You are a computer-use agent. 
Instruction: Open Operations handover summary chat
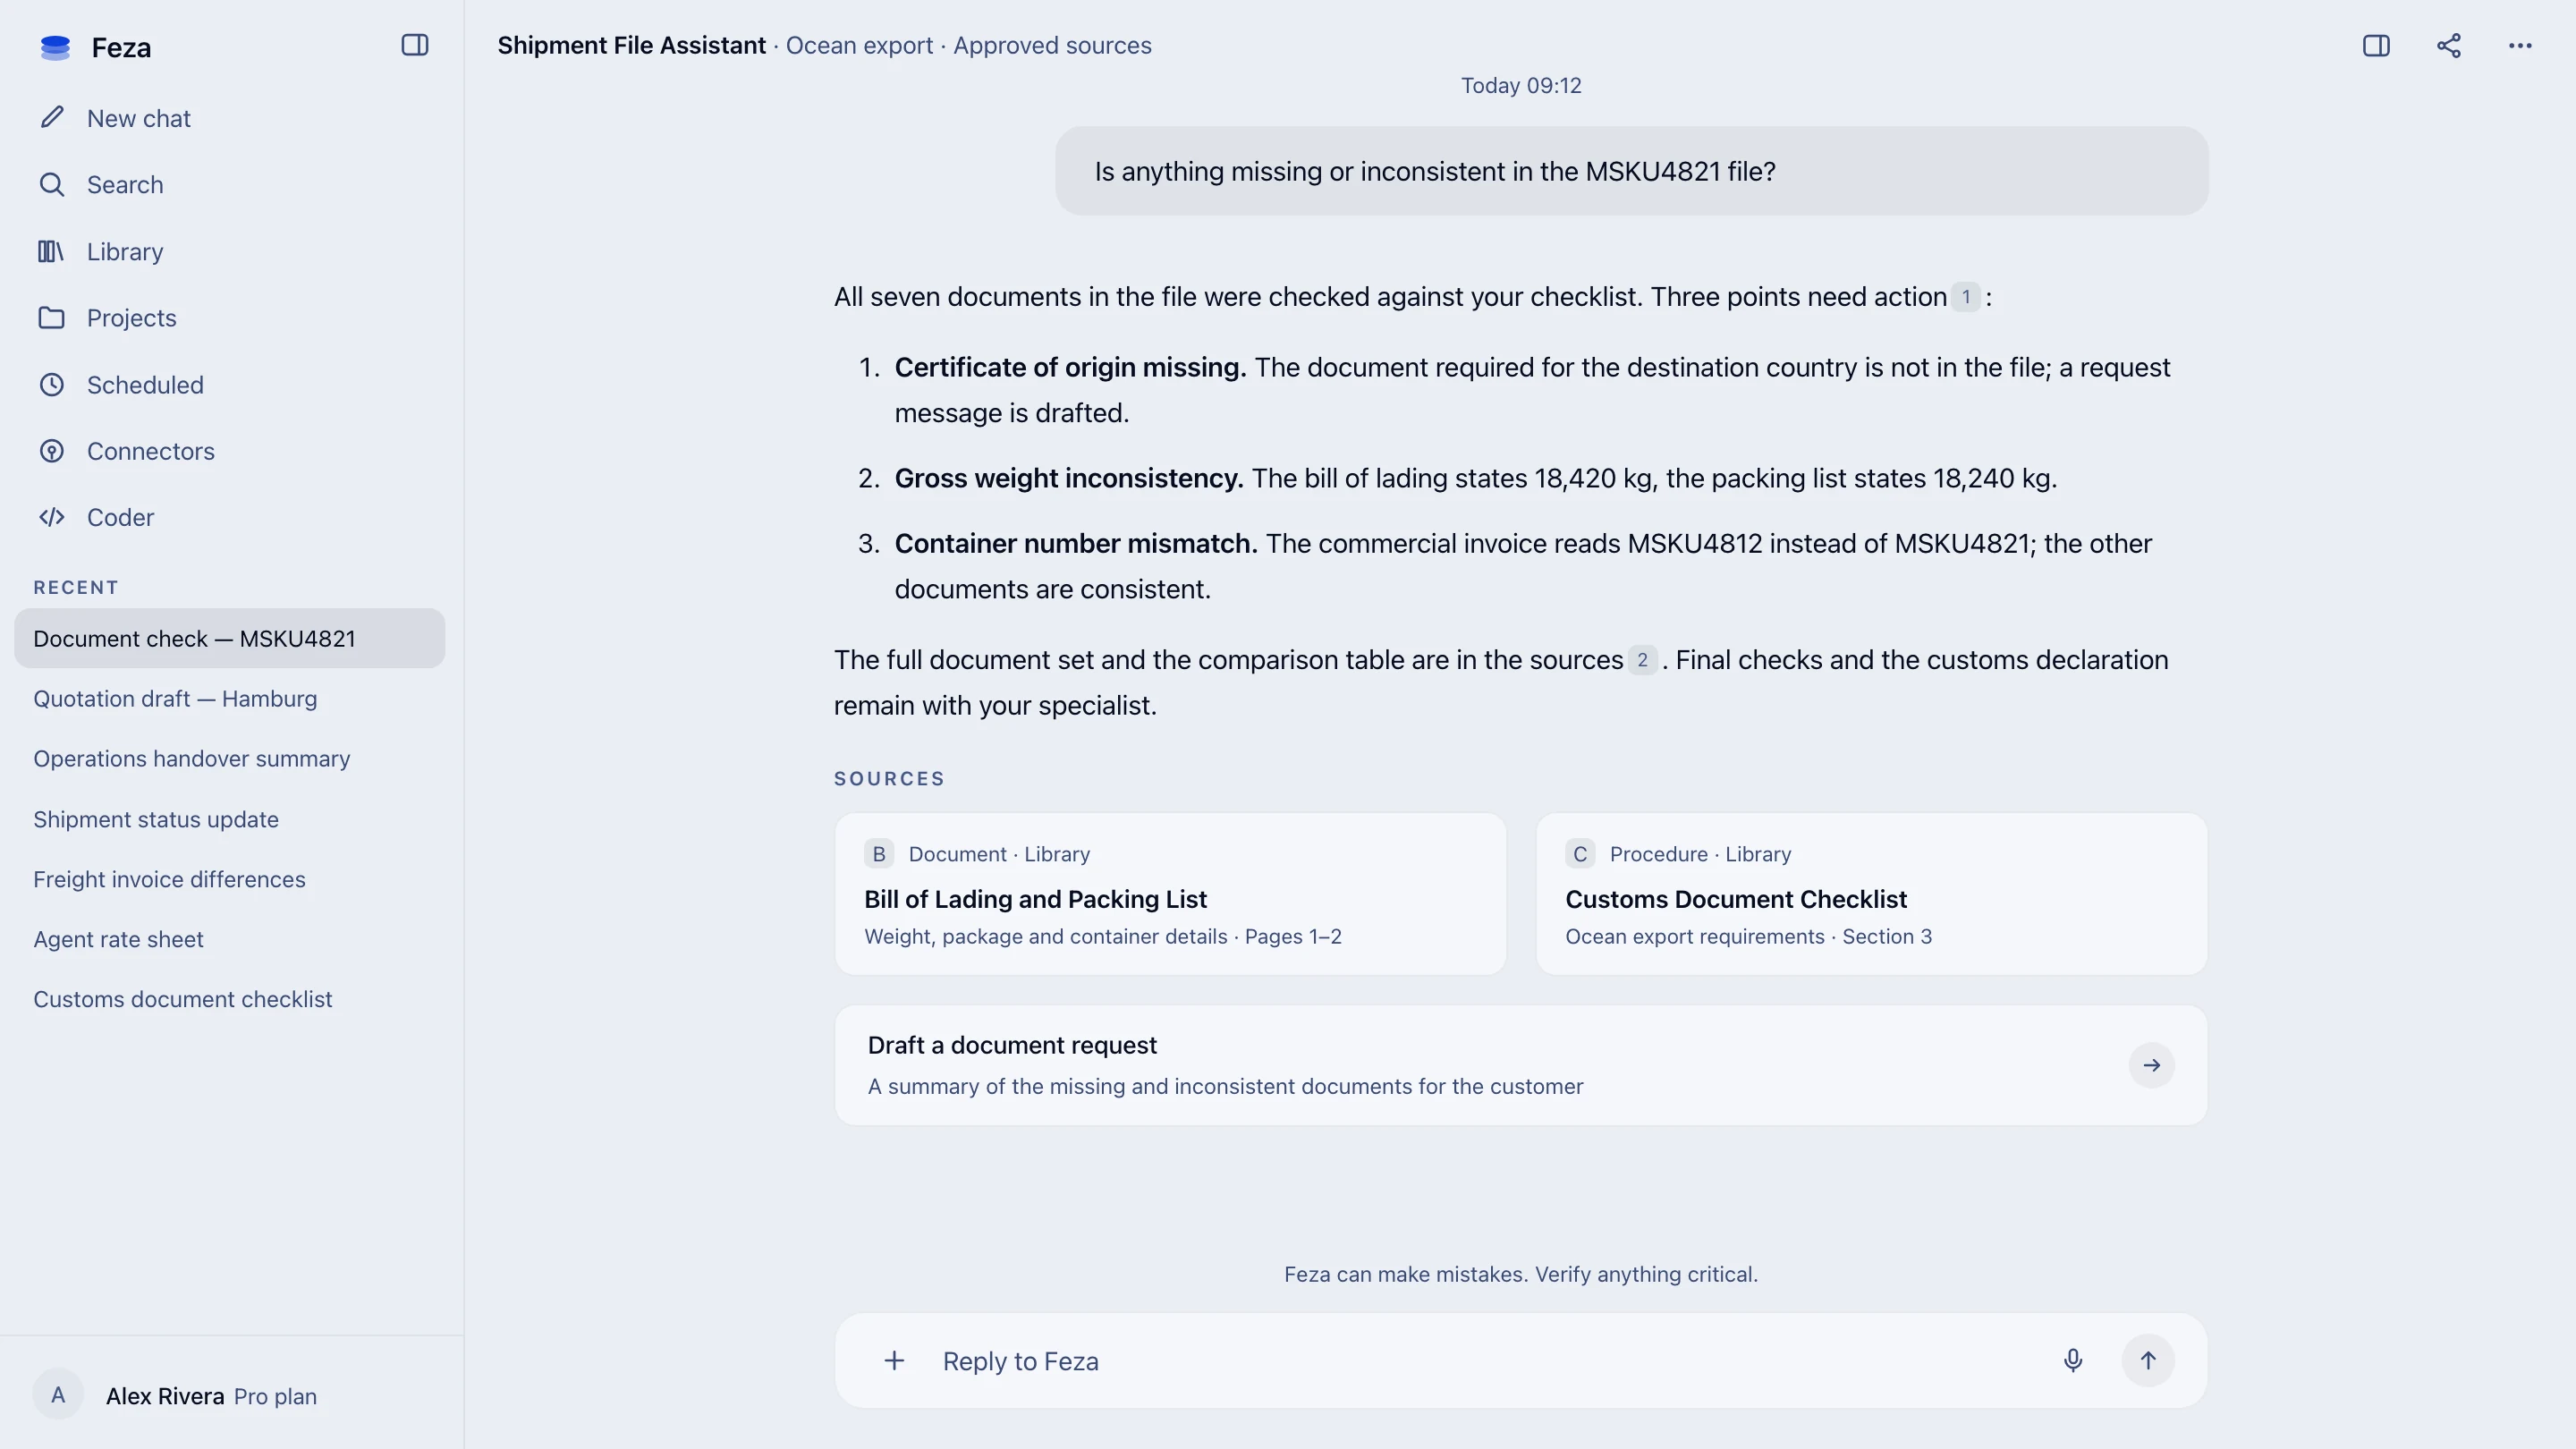pyautogui.click(x=229, y=759)
